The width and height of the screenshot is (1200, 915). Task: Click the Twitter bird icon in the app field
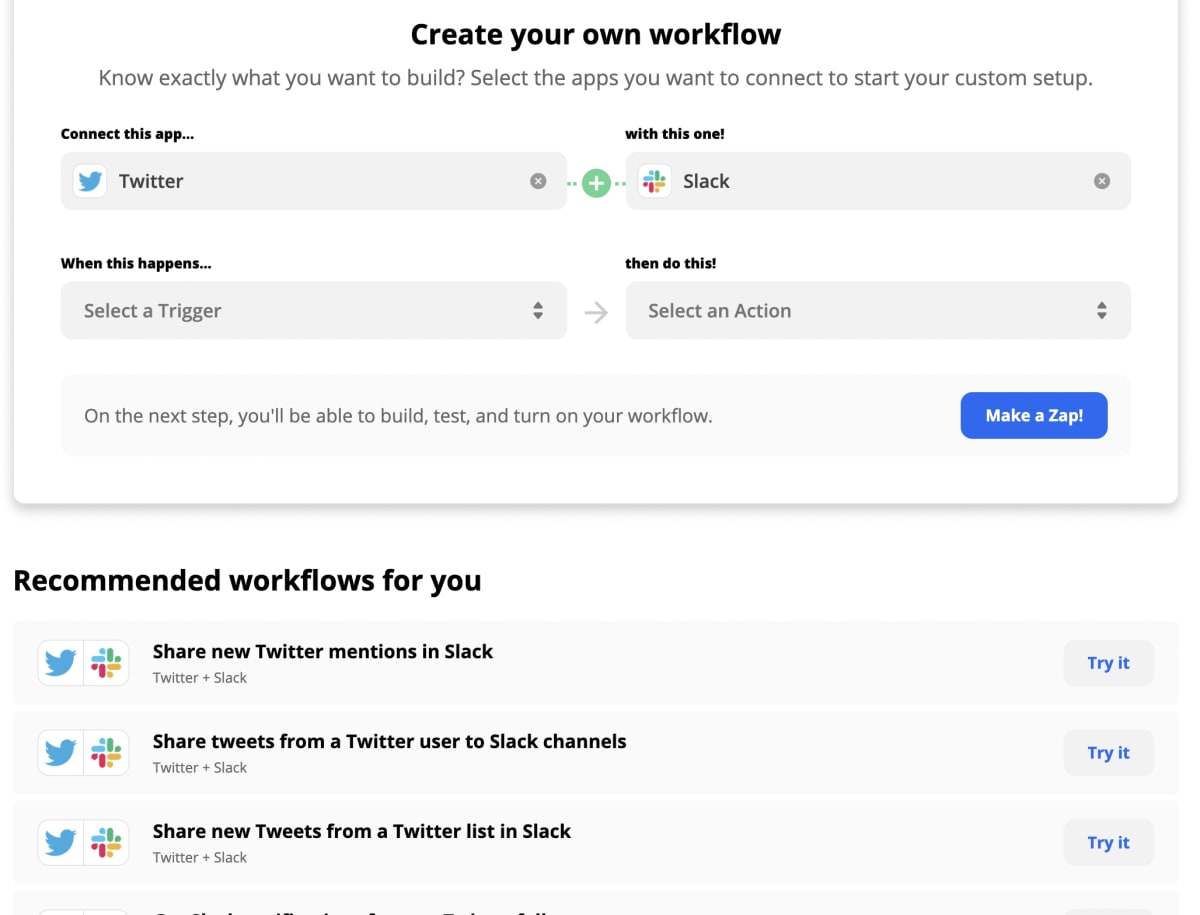point(90,181)
